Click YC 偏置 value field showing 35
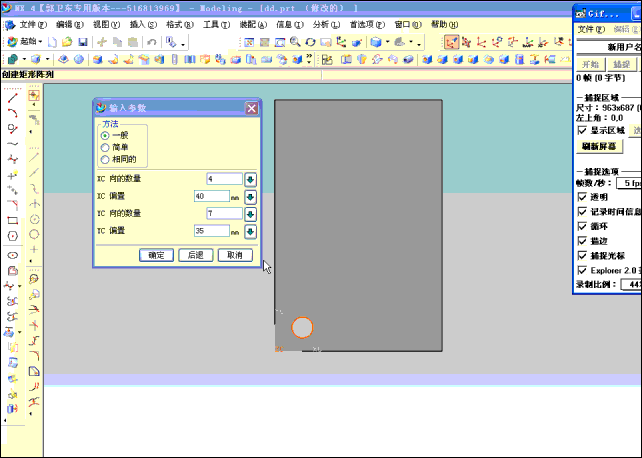 click(x=212, y=231)
